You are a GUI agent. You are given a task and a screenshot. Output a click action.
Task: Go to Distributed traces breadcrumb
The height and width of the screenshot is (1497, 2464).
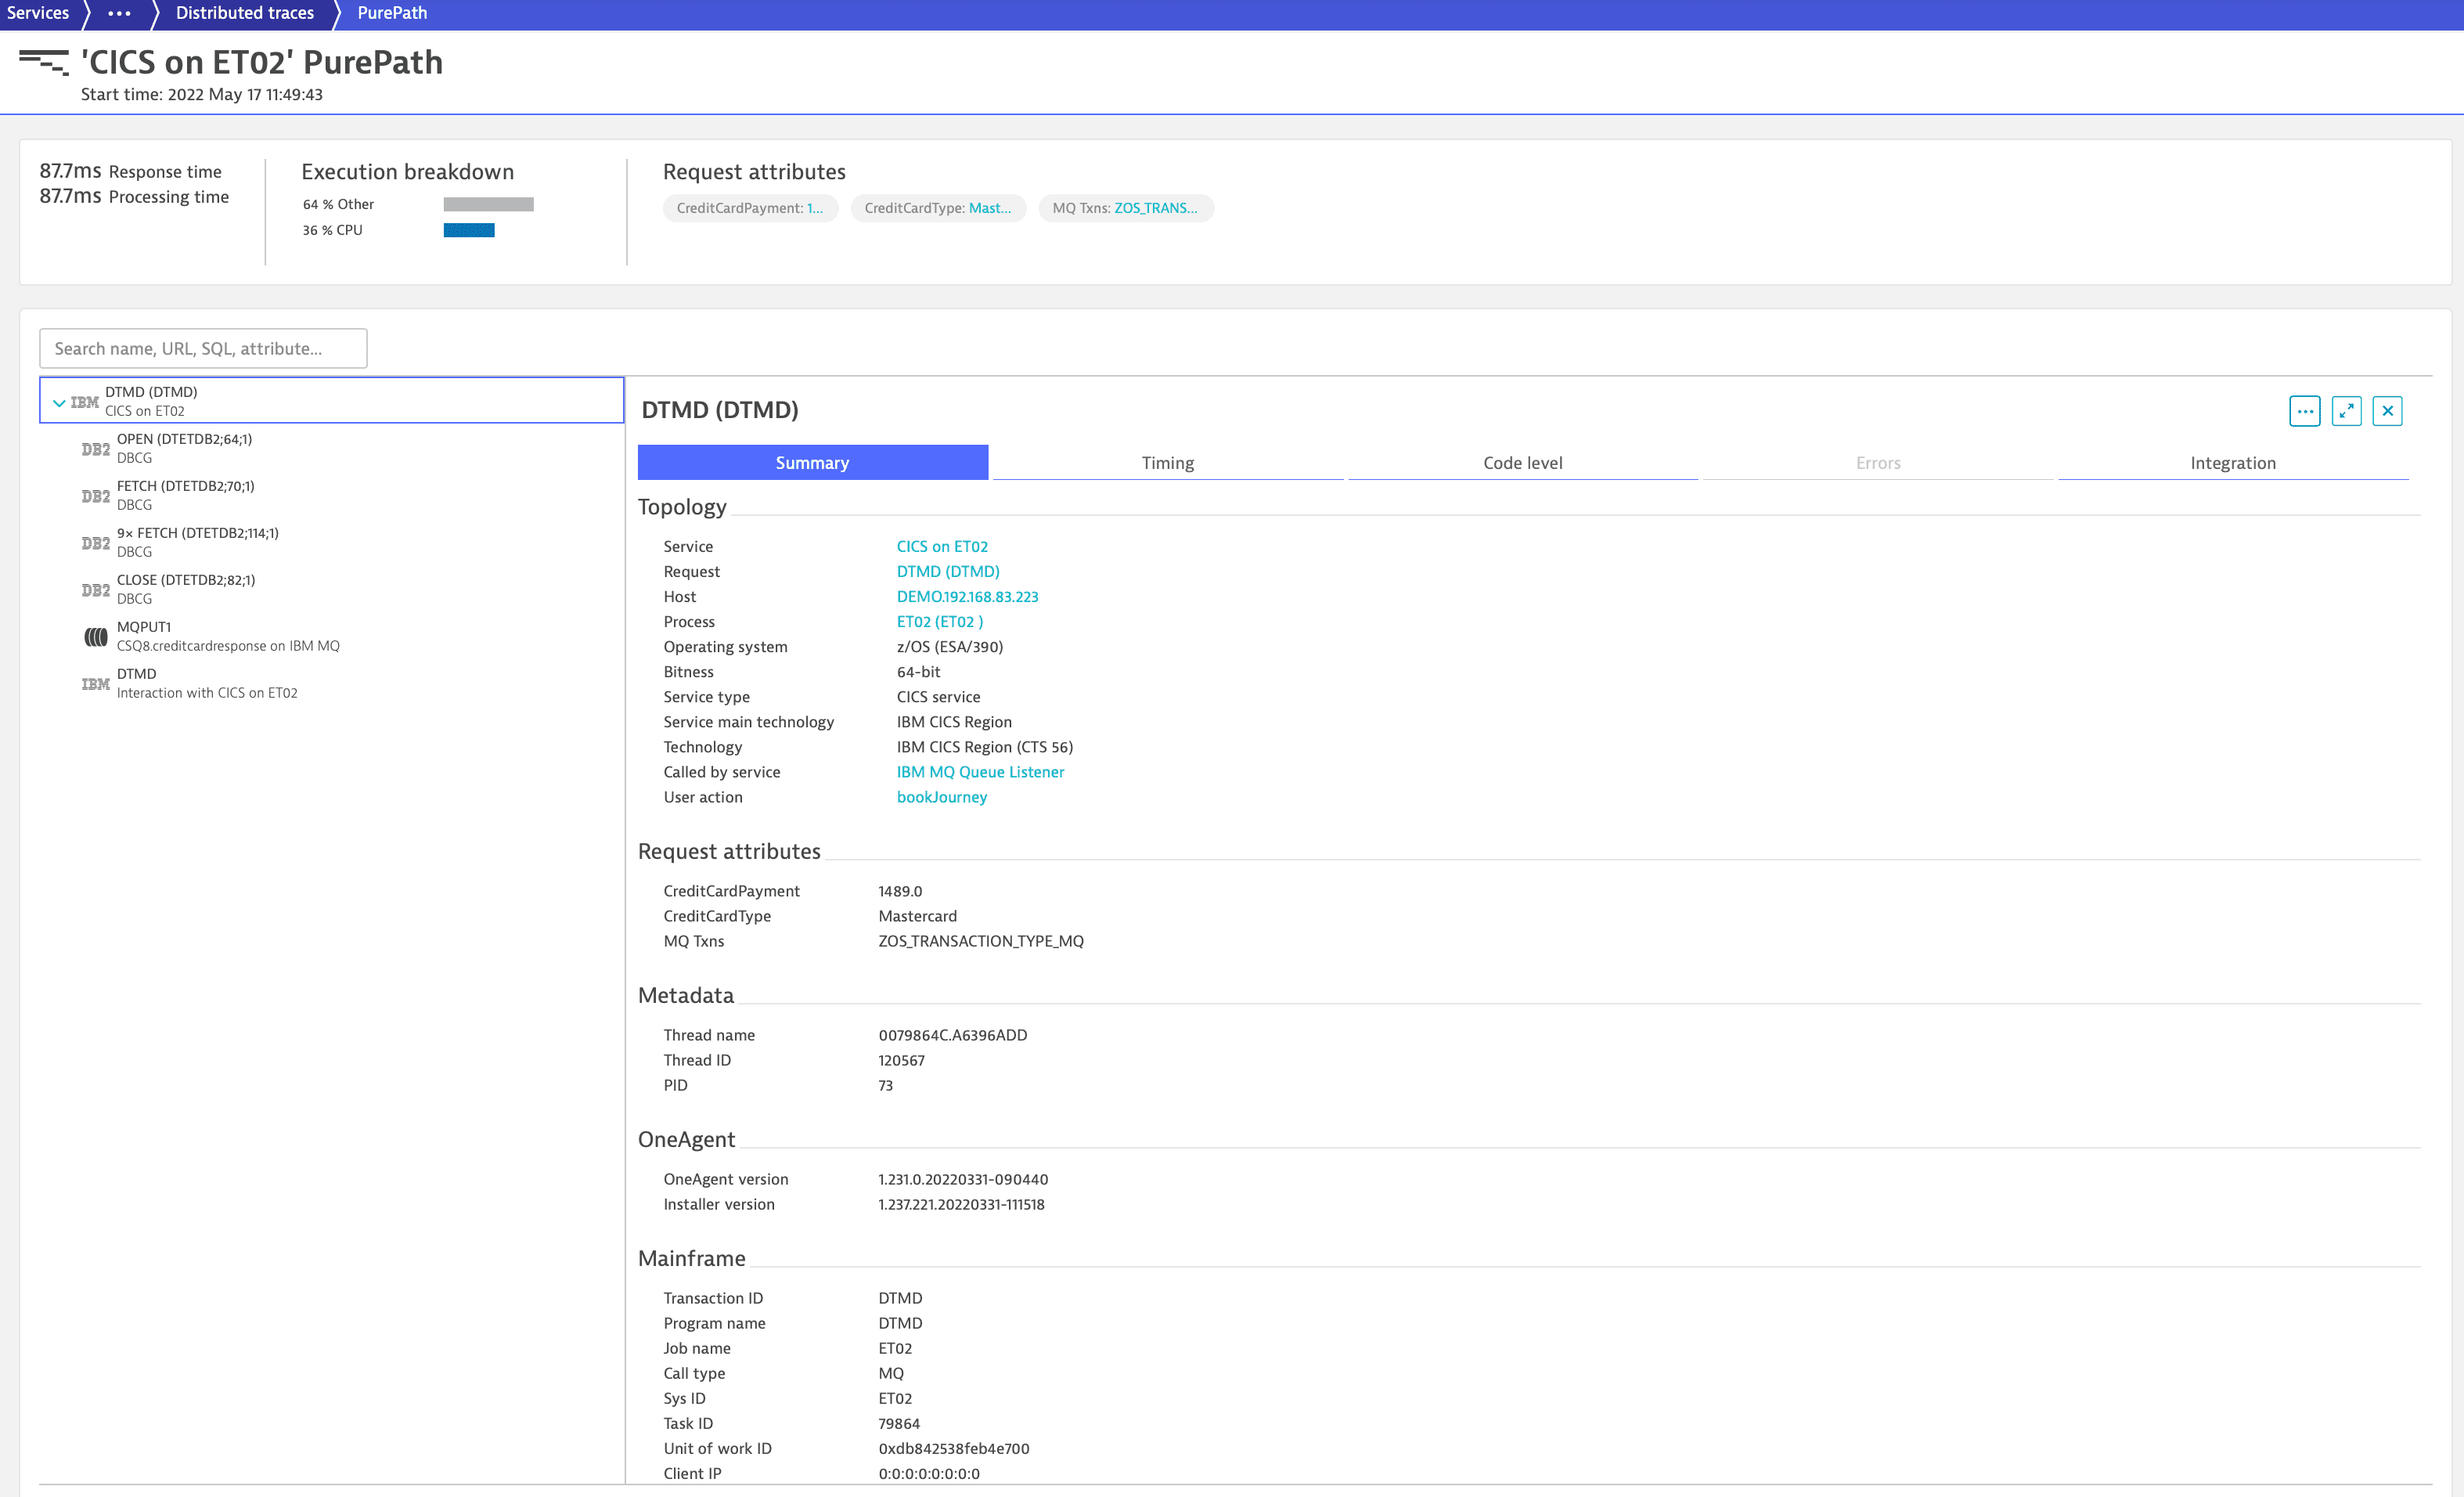point(245,13)
